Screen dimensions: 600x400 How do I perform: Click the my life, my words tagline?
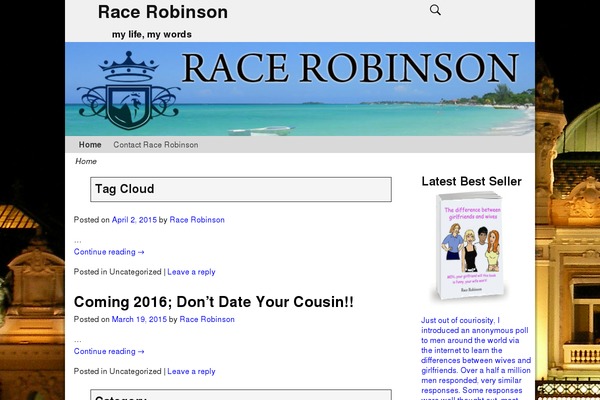pos(152,34)
